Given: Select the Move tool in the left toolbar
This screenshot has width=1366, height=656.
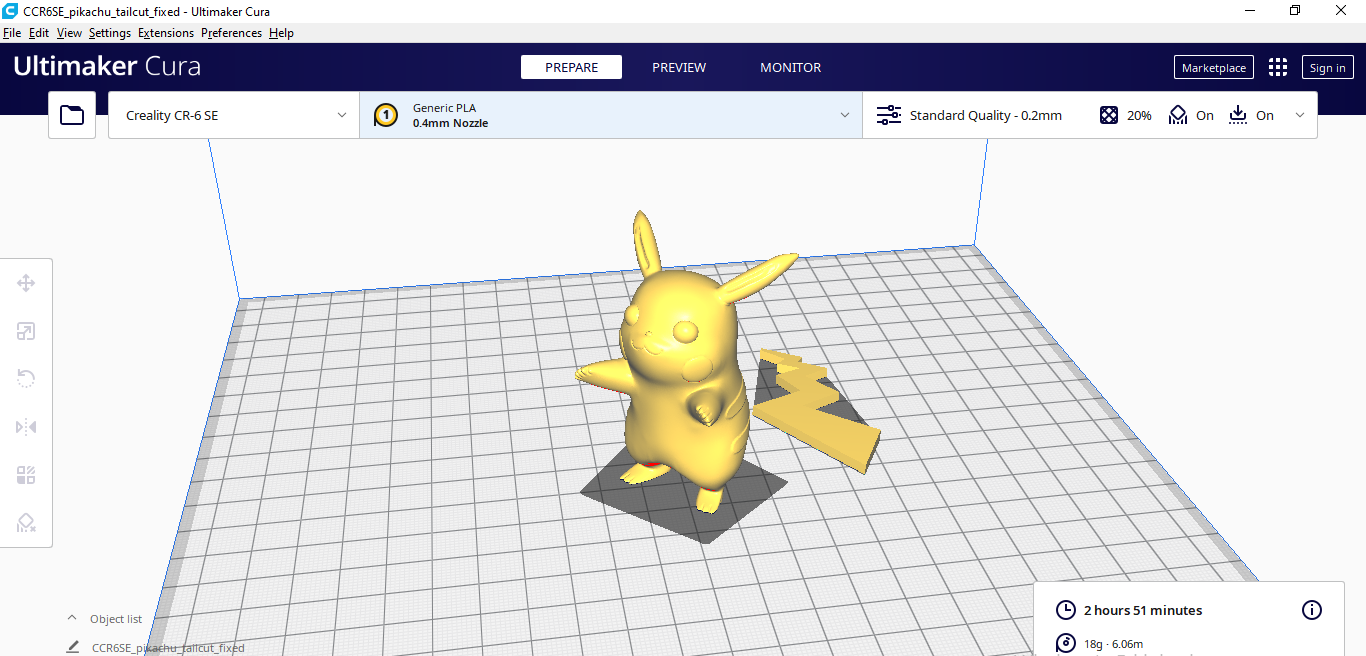Looking at the screenshot, I should 26,283.
